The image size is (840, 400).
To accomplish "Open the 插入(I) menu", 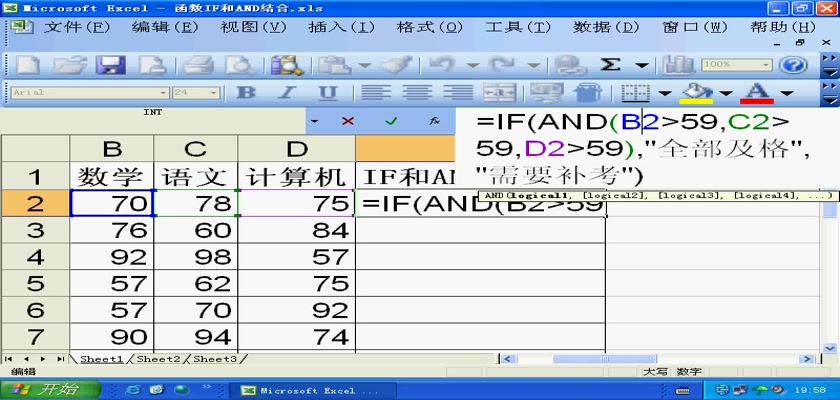I will click(342, 27).
